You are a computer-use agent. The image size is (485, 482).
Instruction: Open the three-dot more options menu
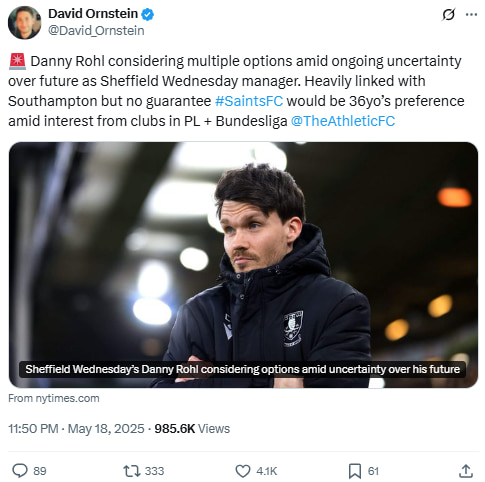[471, 15]
